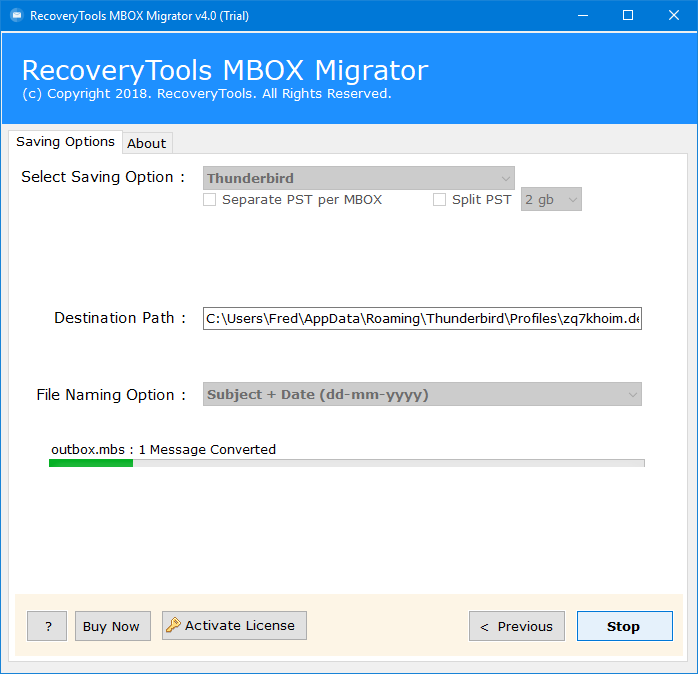Click the RecoveryTools app icon in title bar
The height and width of the screenshot is (674, 698).
[x=17, y=16]
